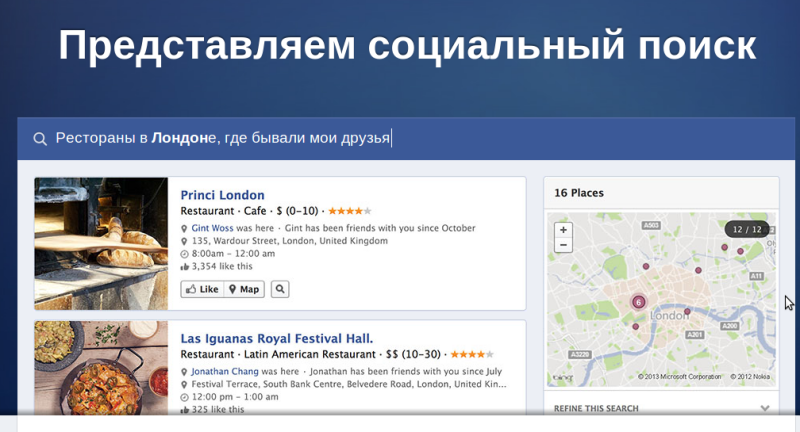Click clock icon beside 8:00am hours
Screen dimensions: 800x432
pos(185,253)
